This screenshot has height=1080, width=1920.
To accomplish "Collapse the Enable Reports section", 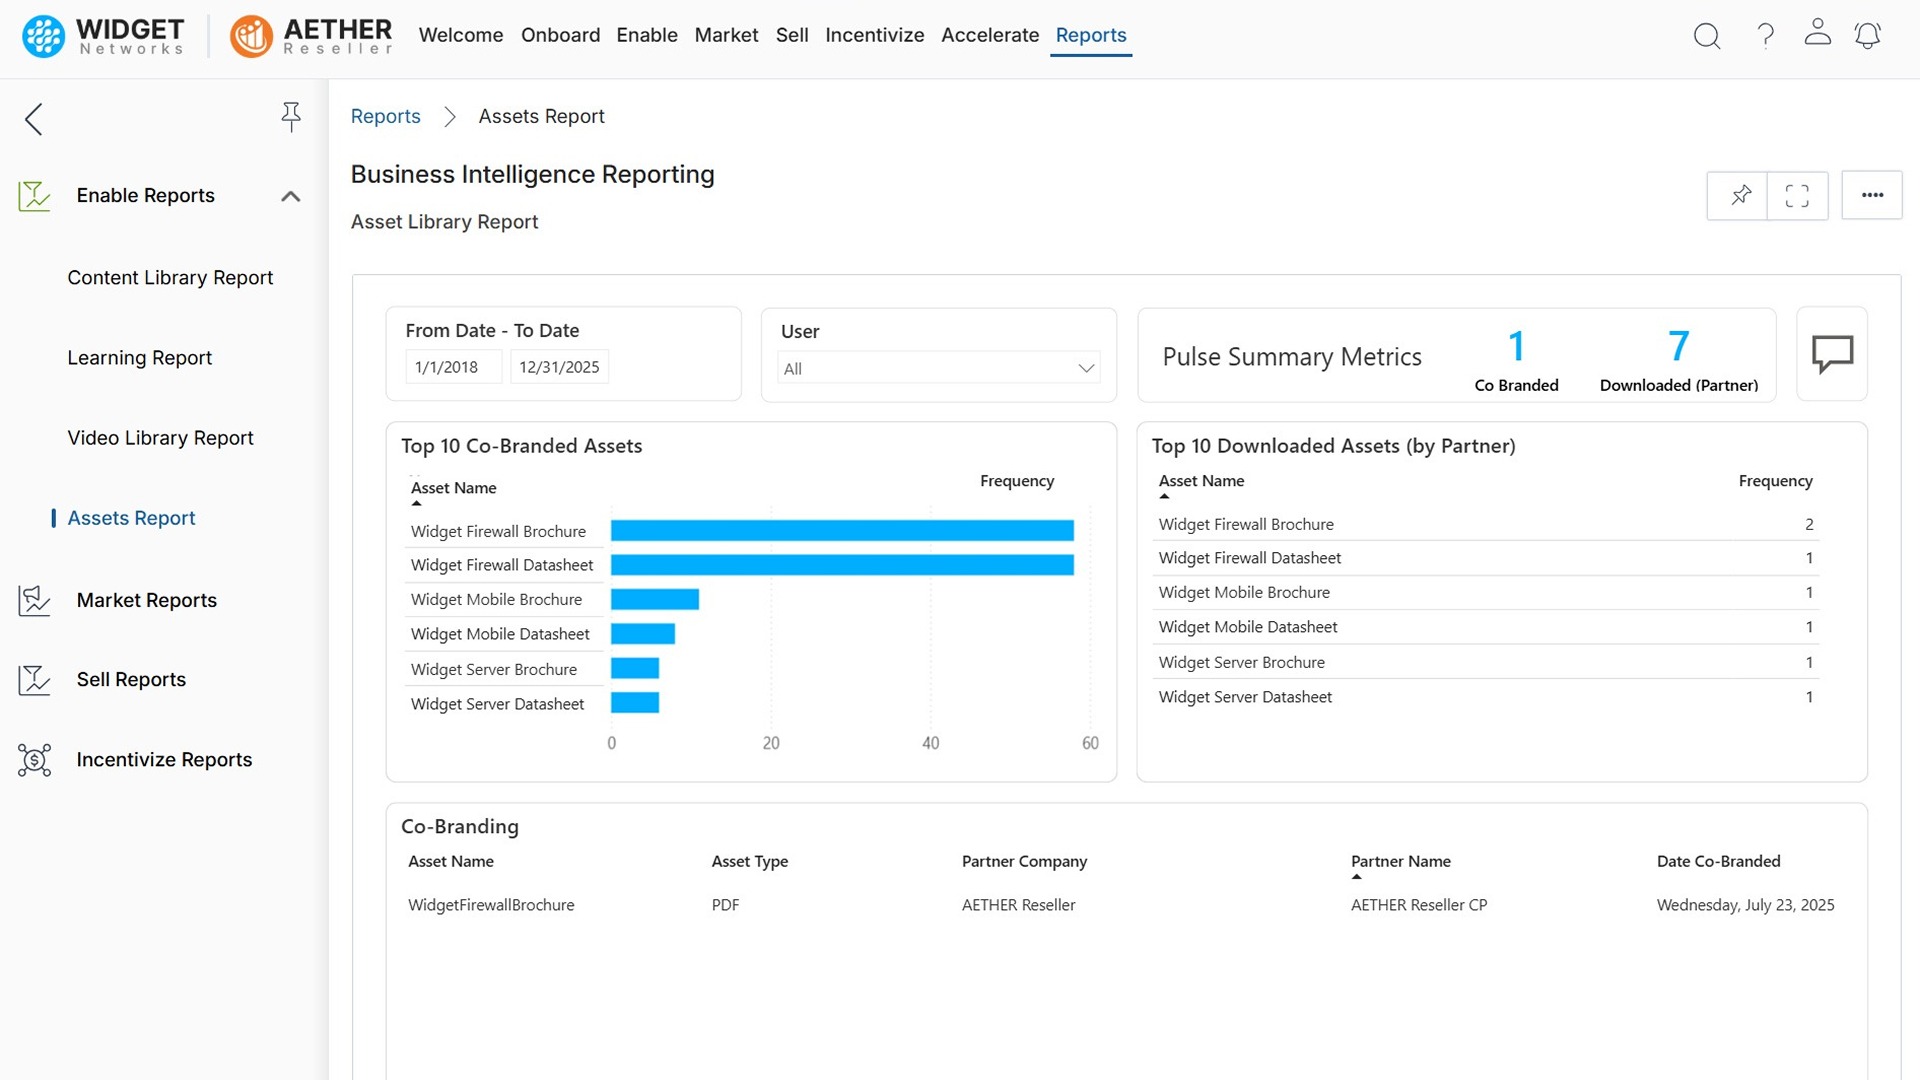I will [x=290, y=196].
